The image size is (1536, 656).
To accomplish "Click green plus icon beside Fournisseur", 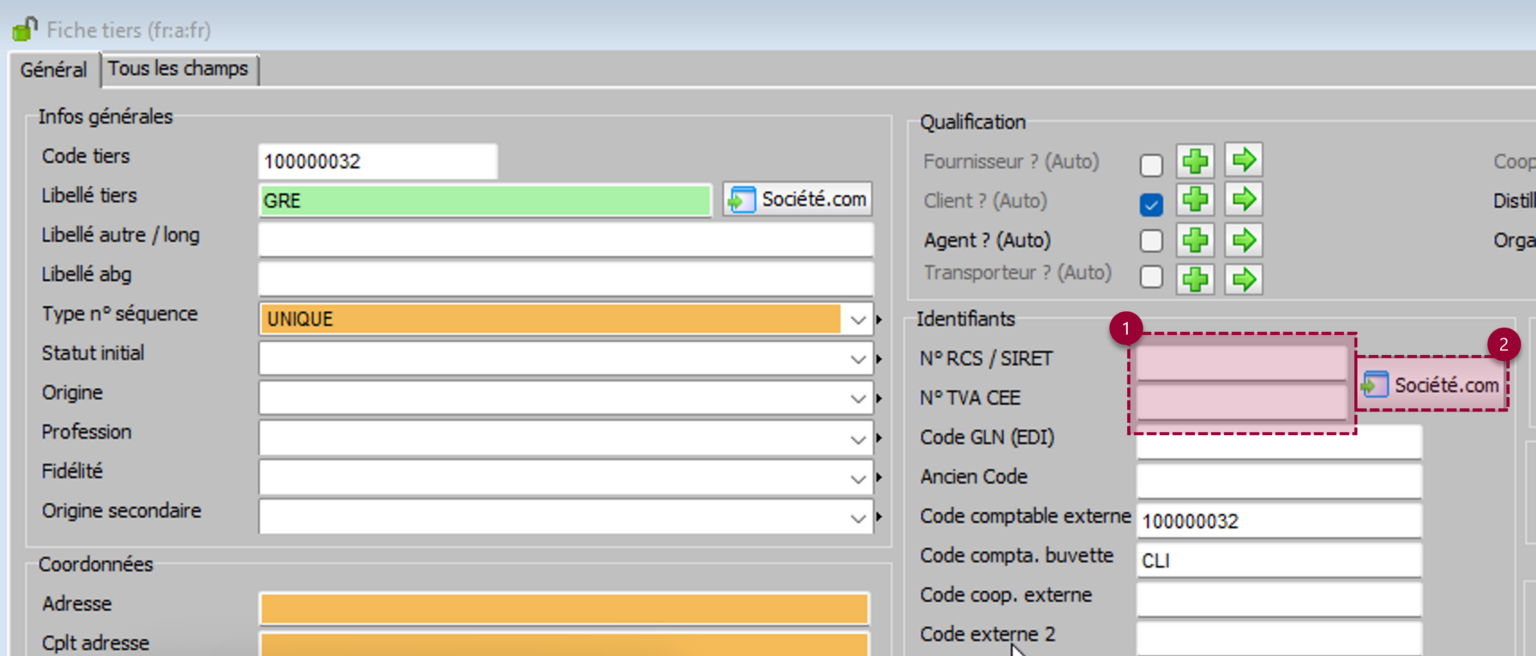I will tap(1195, 161).
